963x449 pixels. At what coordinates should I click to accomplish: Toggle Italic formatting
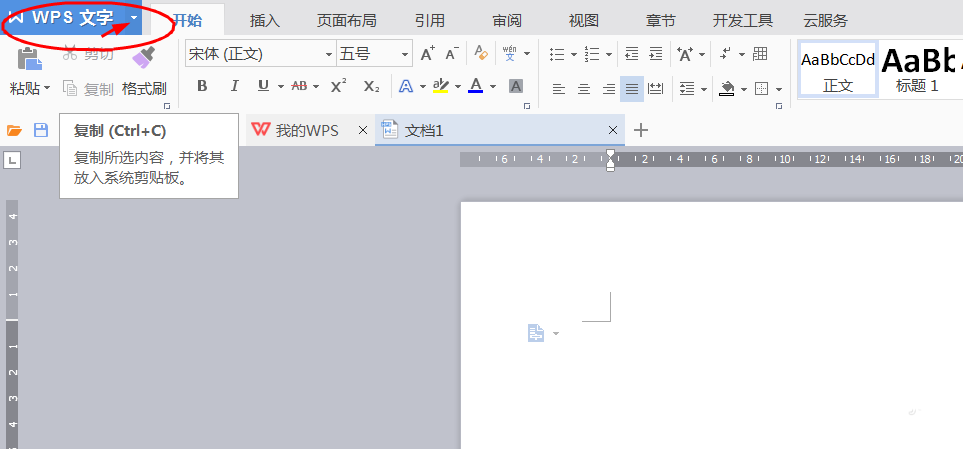(x=234, y=86)
